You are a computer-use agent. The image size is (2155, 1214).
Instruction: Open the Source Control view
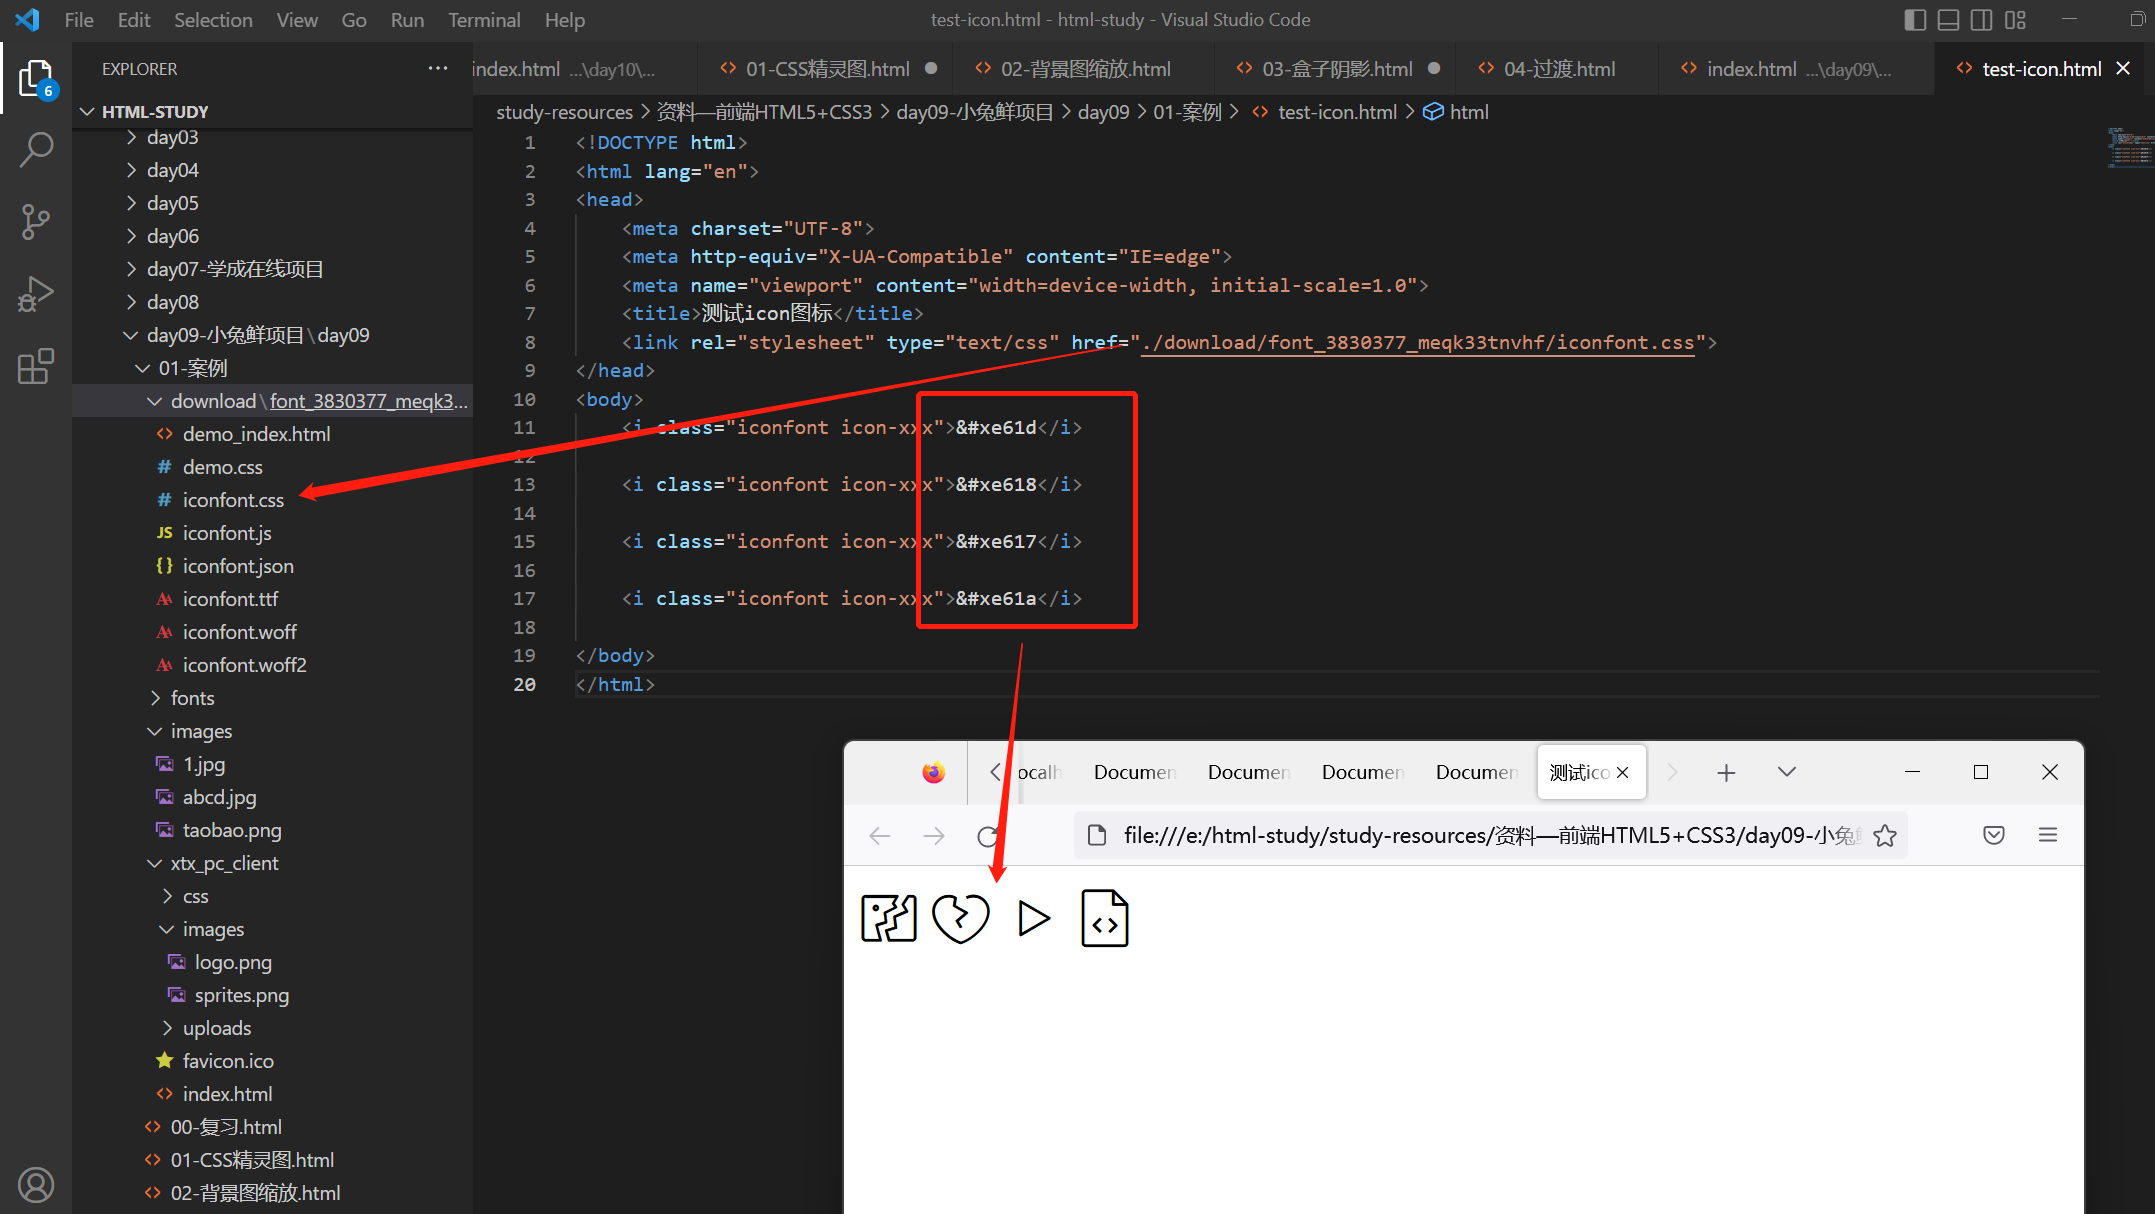[x=36, y=221]
